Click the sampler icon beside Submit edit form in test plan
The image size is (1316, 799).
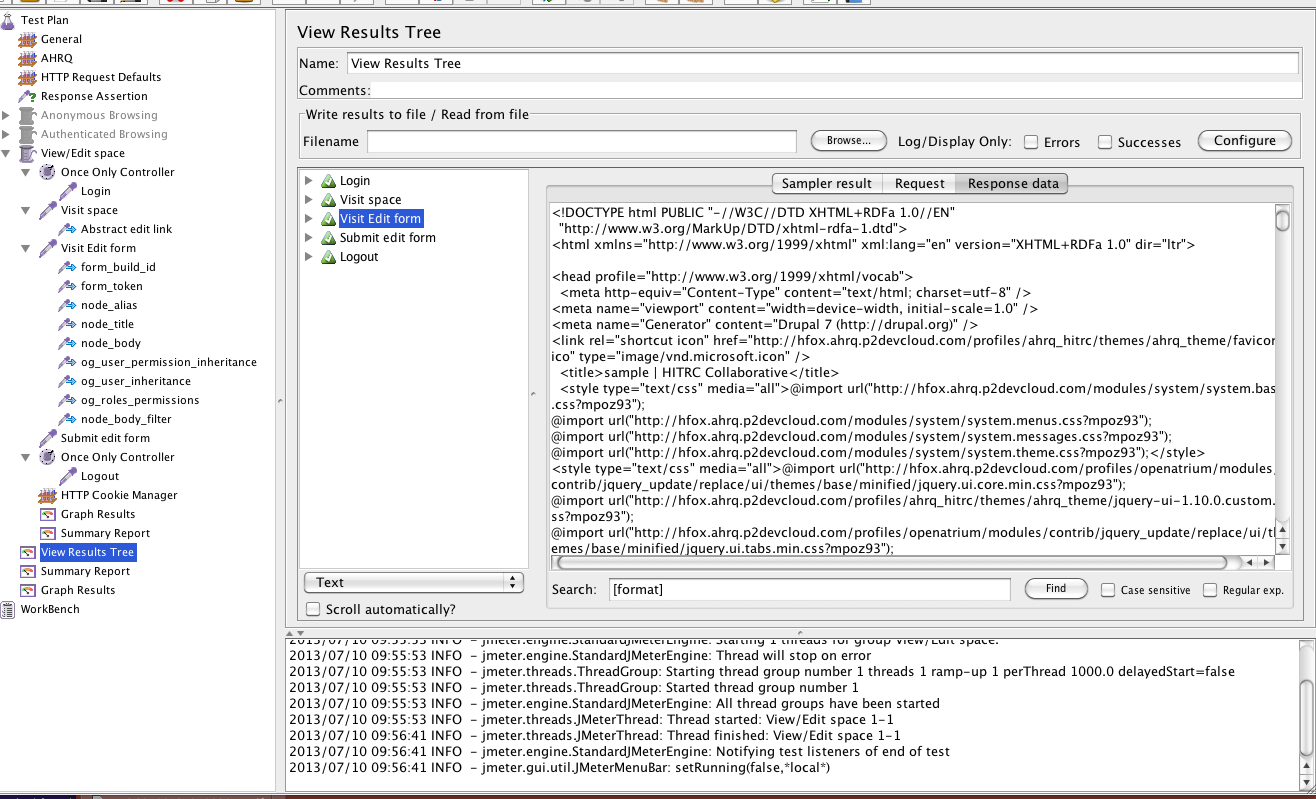(48, 438)
